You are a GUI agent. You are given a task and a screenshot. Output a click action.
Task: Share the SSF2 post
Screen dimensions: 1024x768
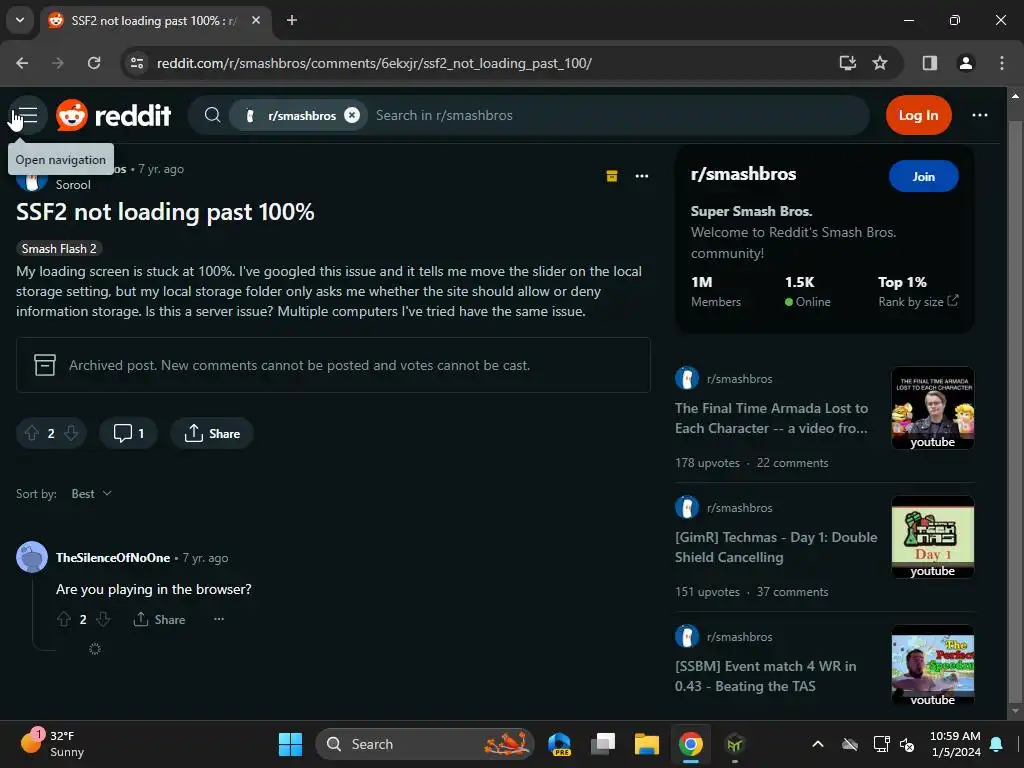click(x=212, y=433)
